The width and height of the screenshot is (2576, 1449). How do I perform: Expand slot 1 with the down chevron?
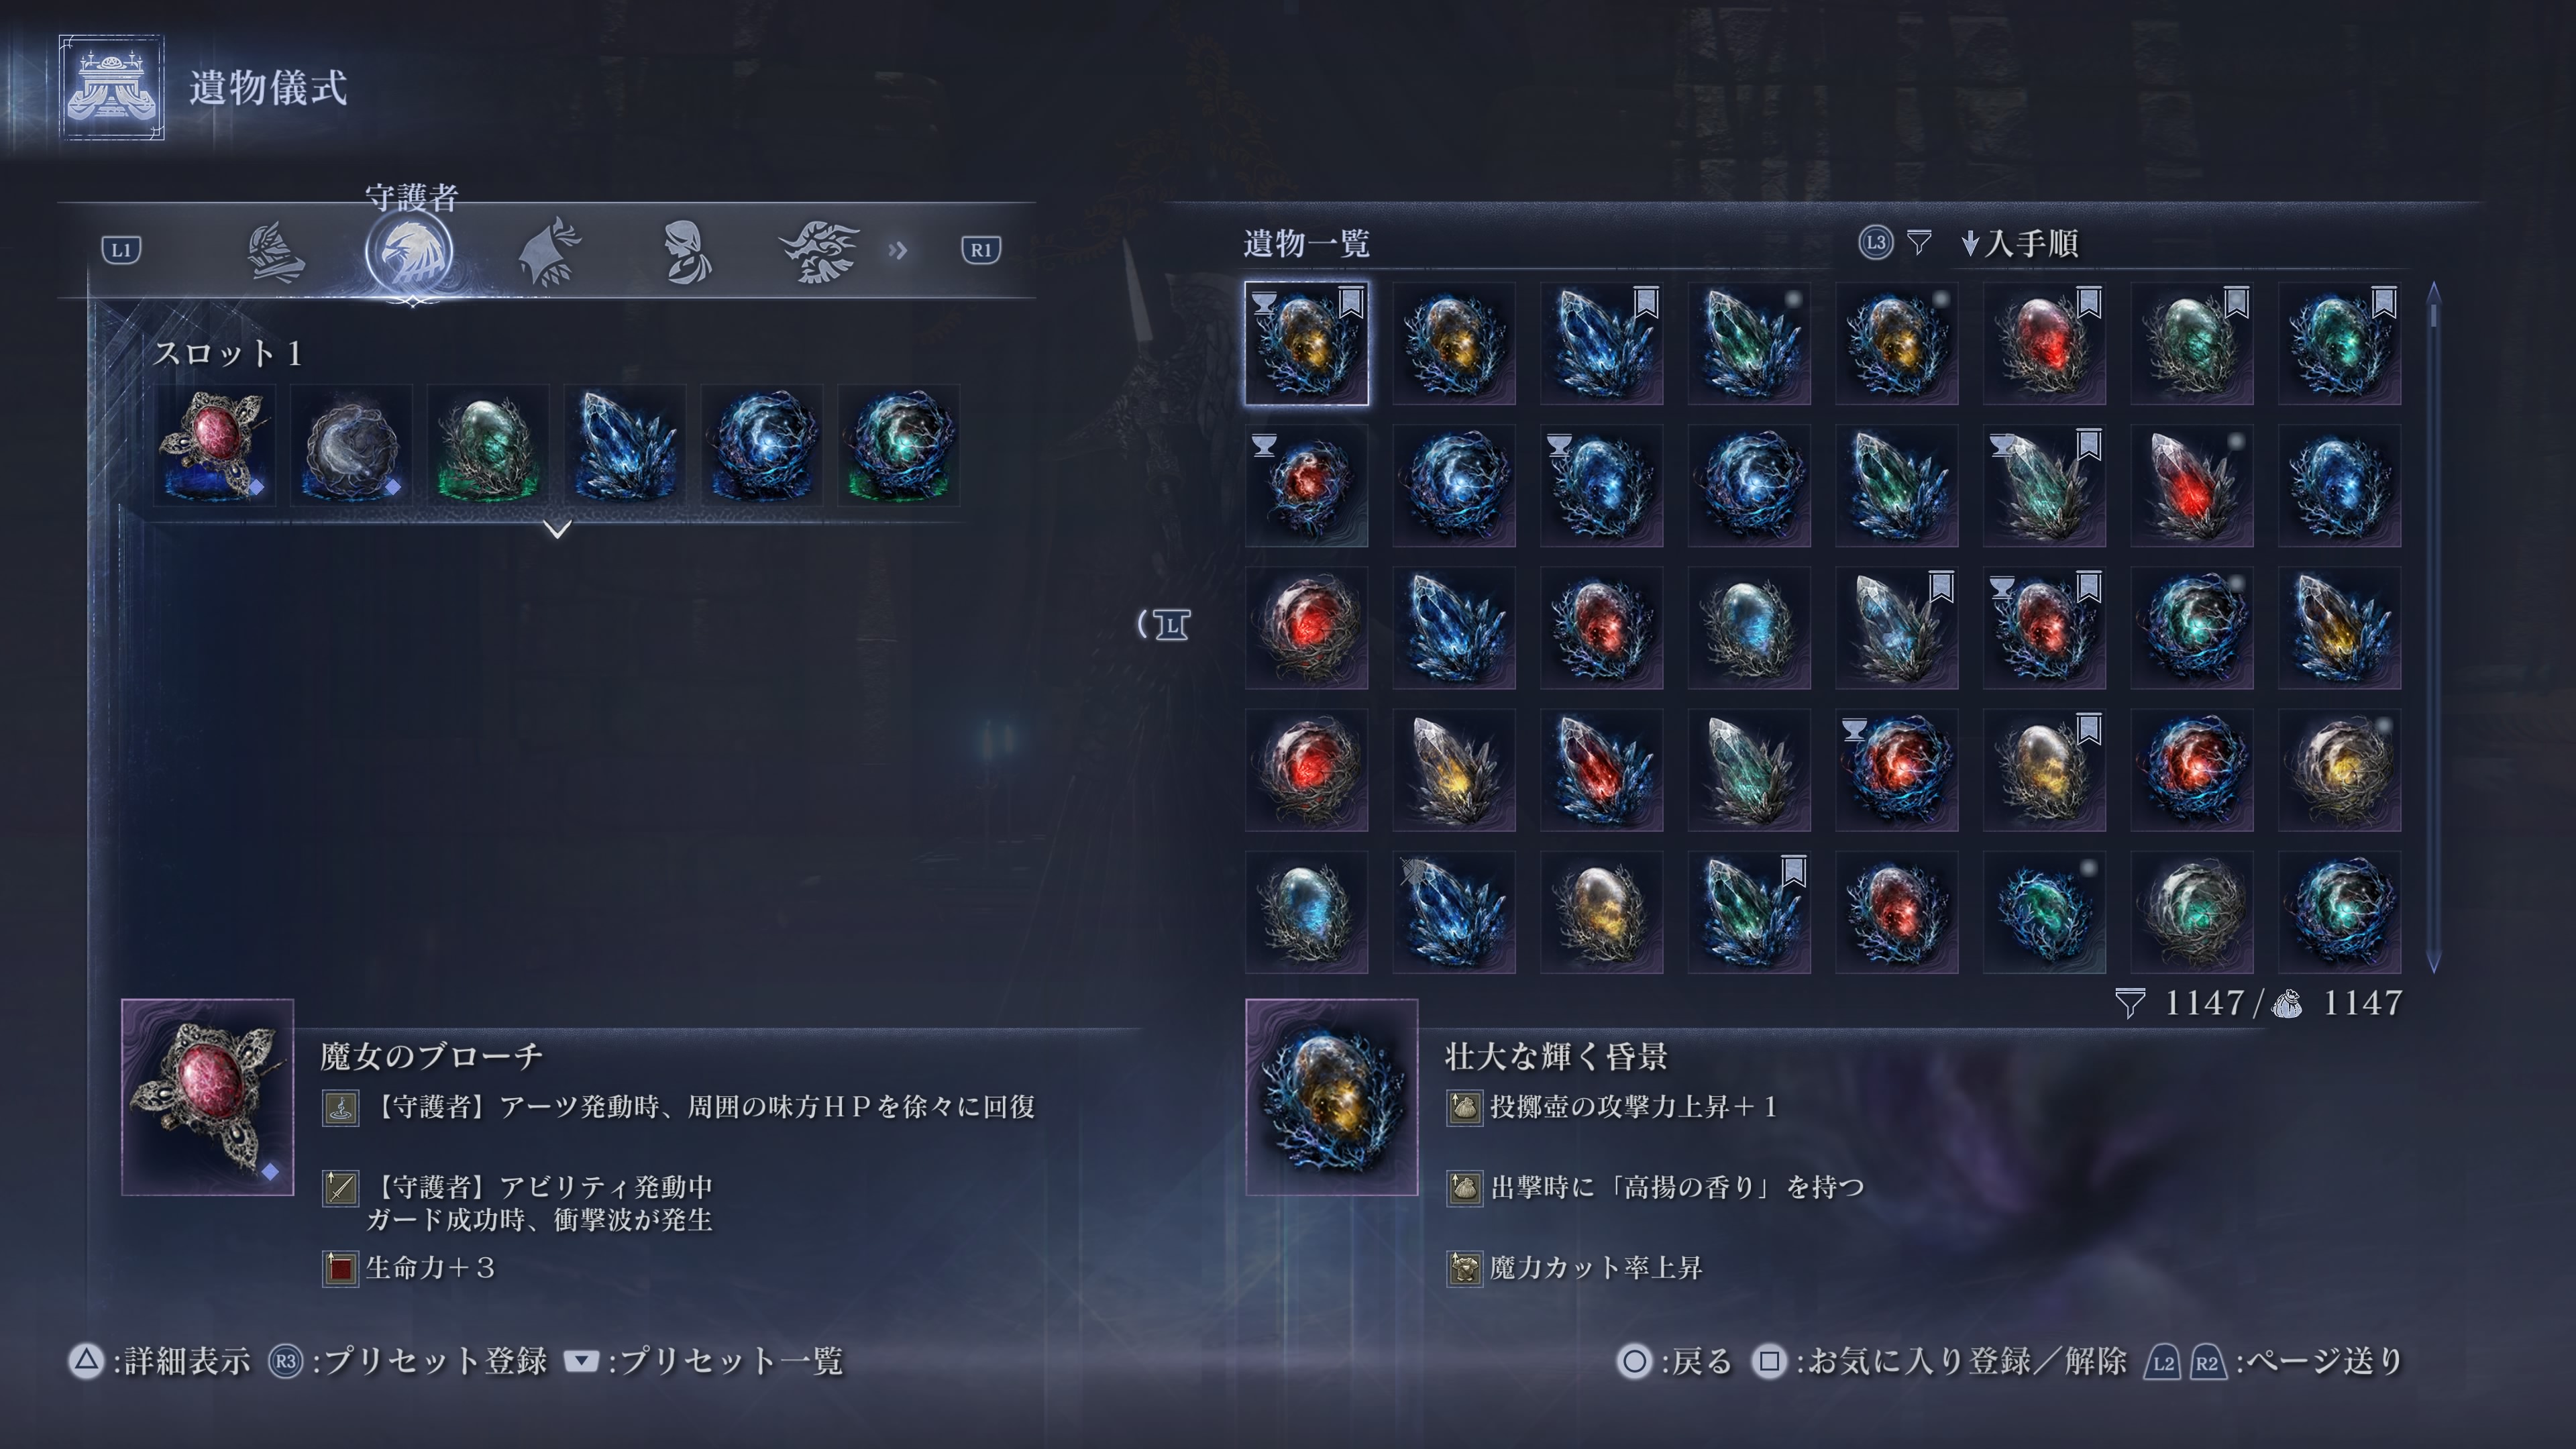click(x=558, y=528)
